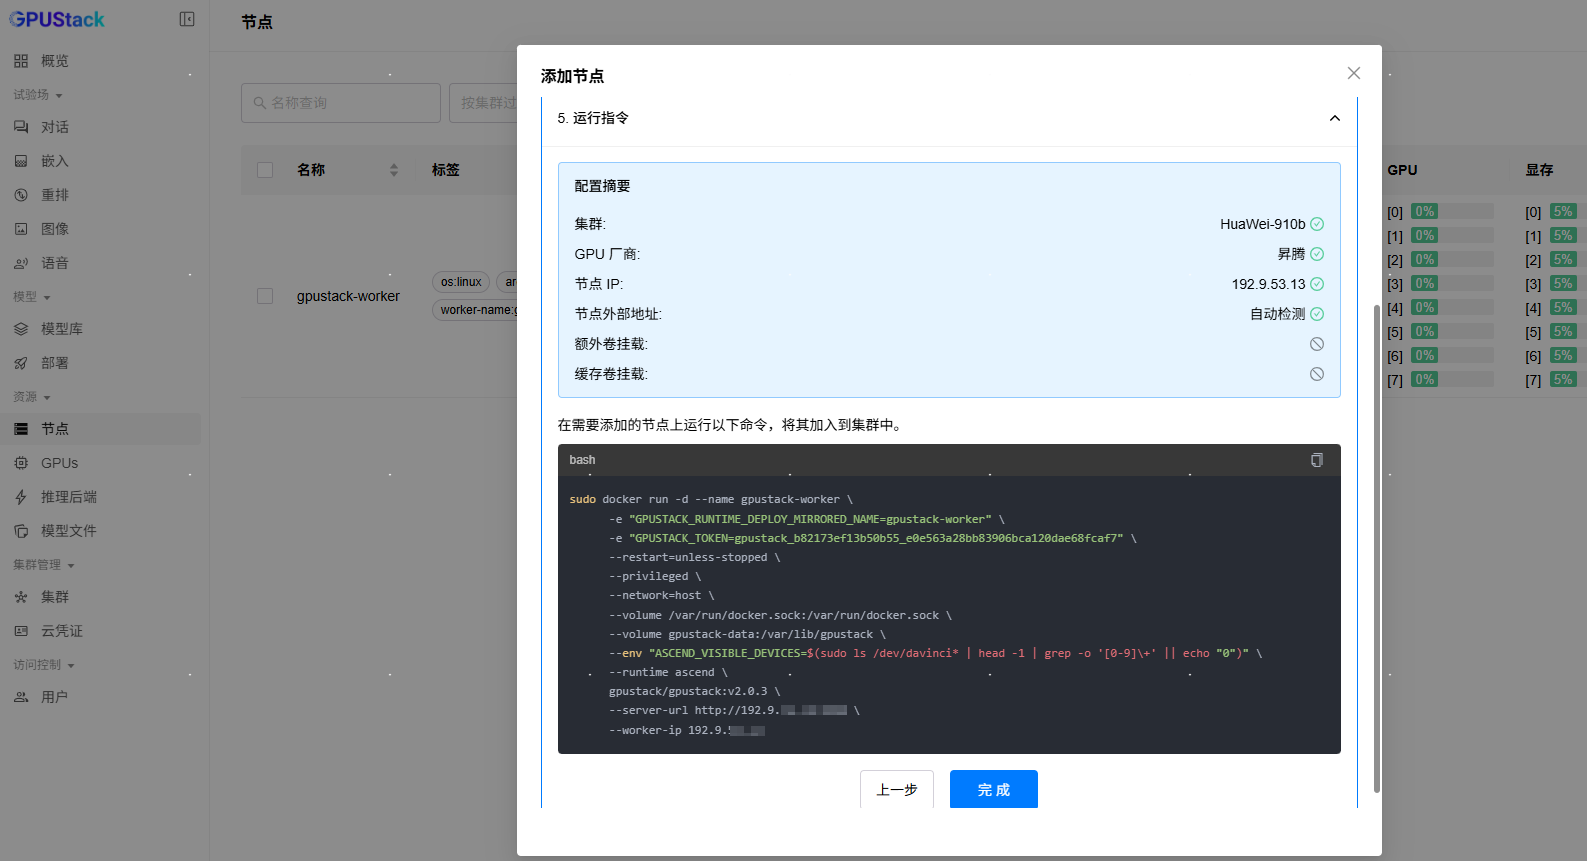Click the check icon beside 192.9.53.13
Viewport: 1587px width, 861px height.
(x=1317, y=284)
